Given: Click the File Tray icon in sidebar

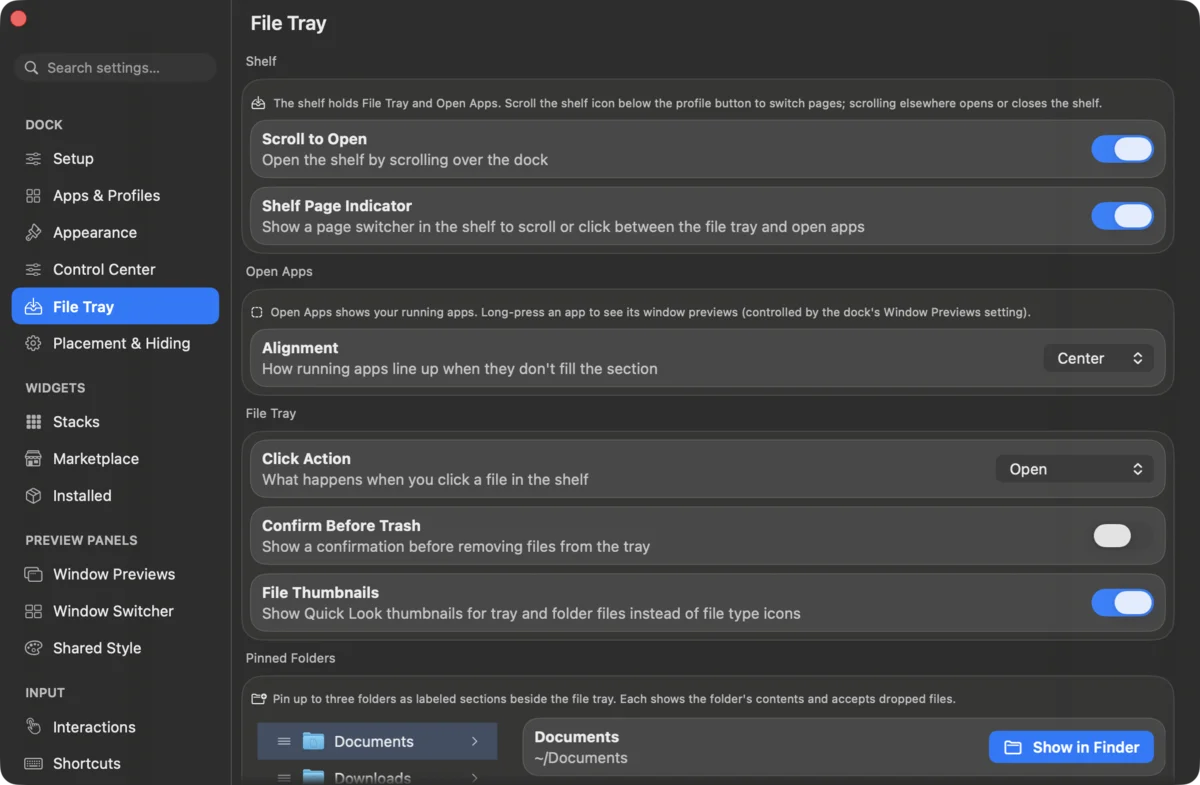Looking at the screenshot, I should (34, 307).
